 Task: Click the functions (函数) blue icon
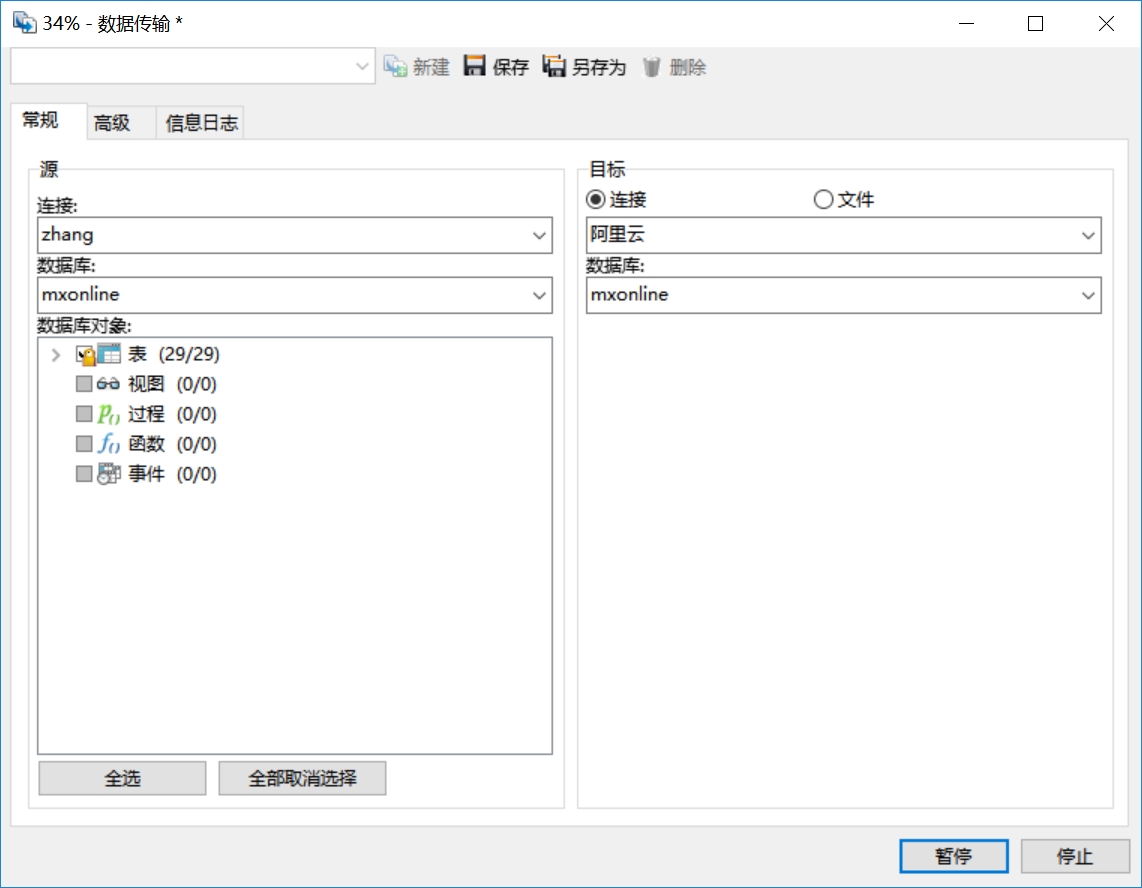coord(109,444)
